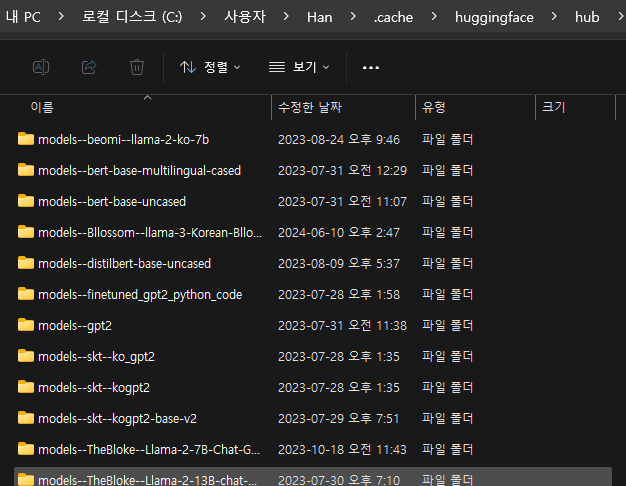Select folder icon of models--TheBloke--Llama-2-7B-Chat
Screen dimensions: 626x486
(x=26, y=449)
